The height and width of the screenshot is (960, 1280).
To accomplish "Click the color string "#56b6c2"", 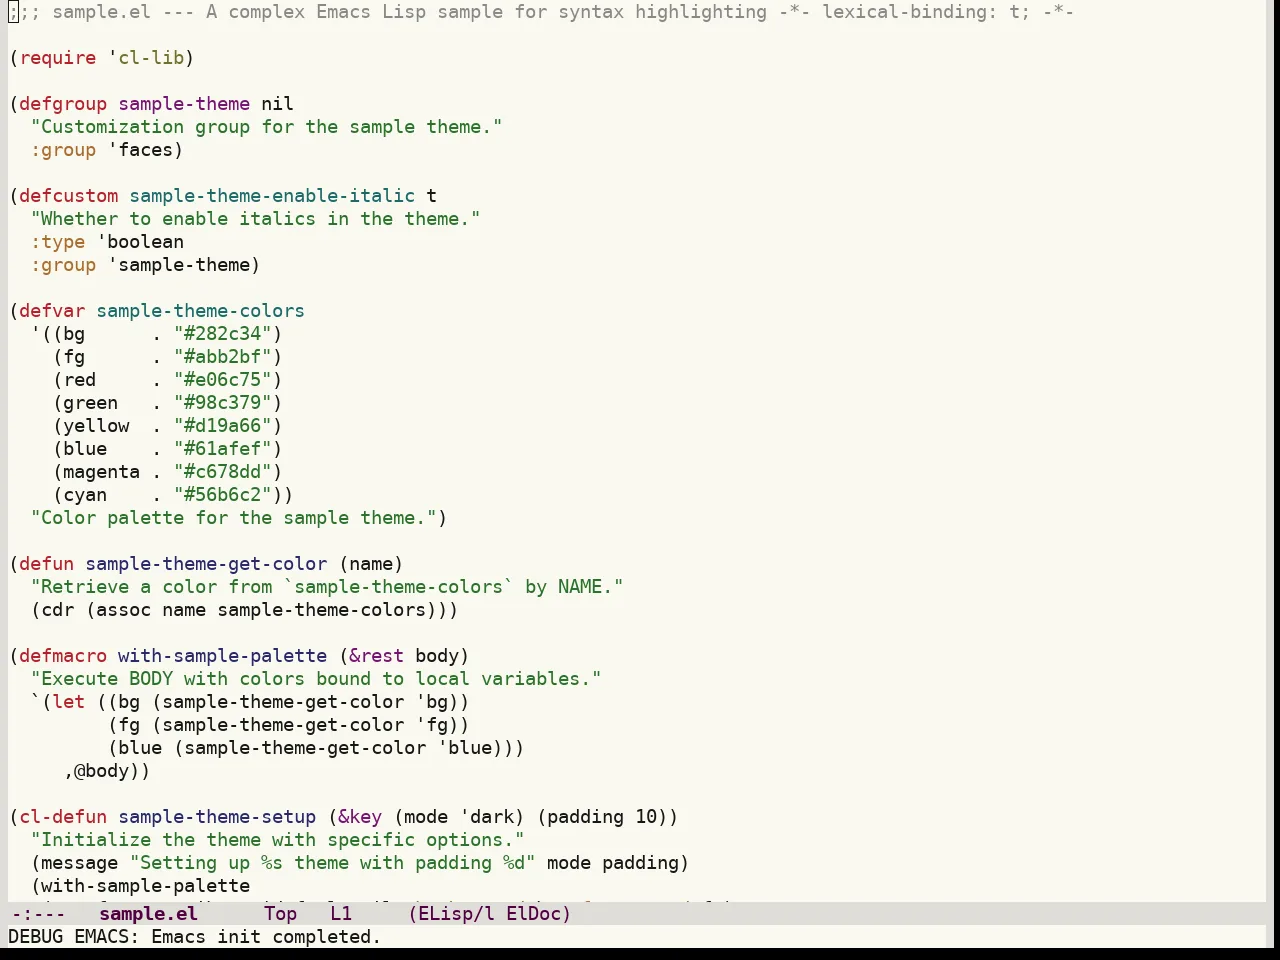I will point(223,495).
